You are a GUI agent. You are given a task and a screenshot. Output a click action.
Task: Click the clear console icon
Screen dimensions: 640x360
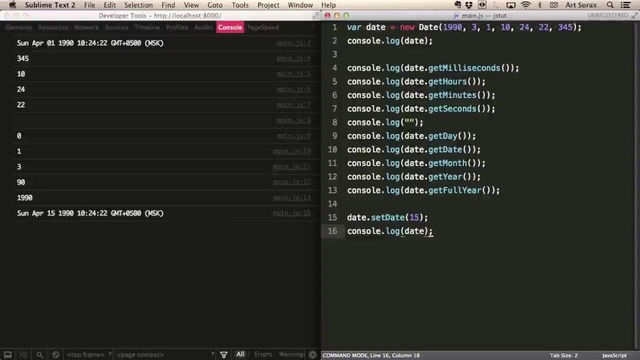click(56, 355)
